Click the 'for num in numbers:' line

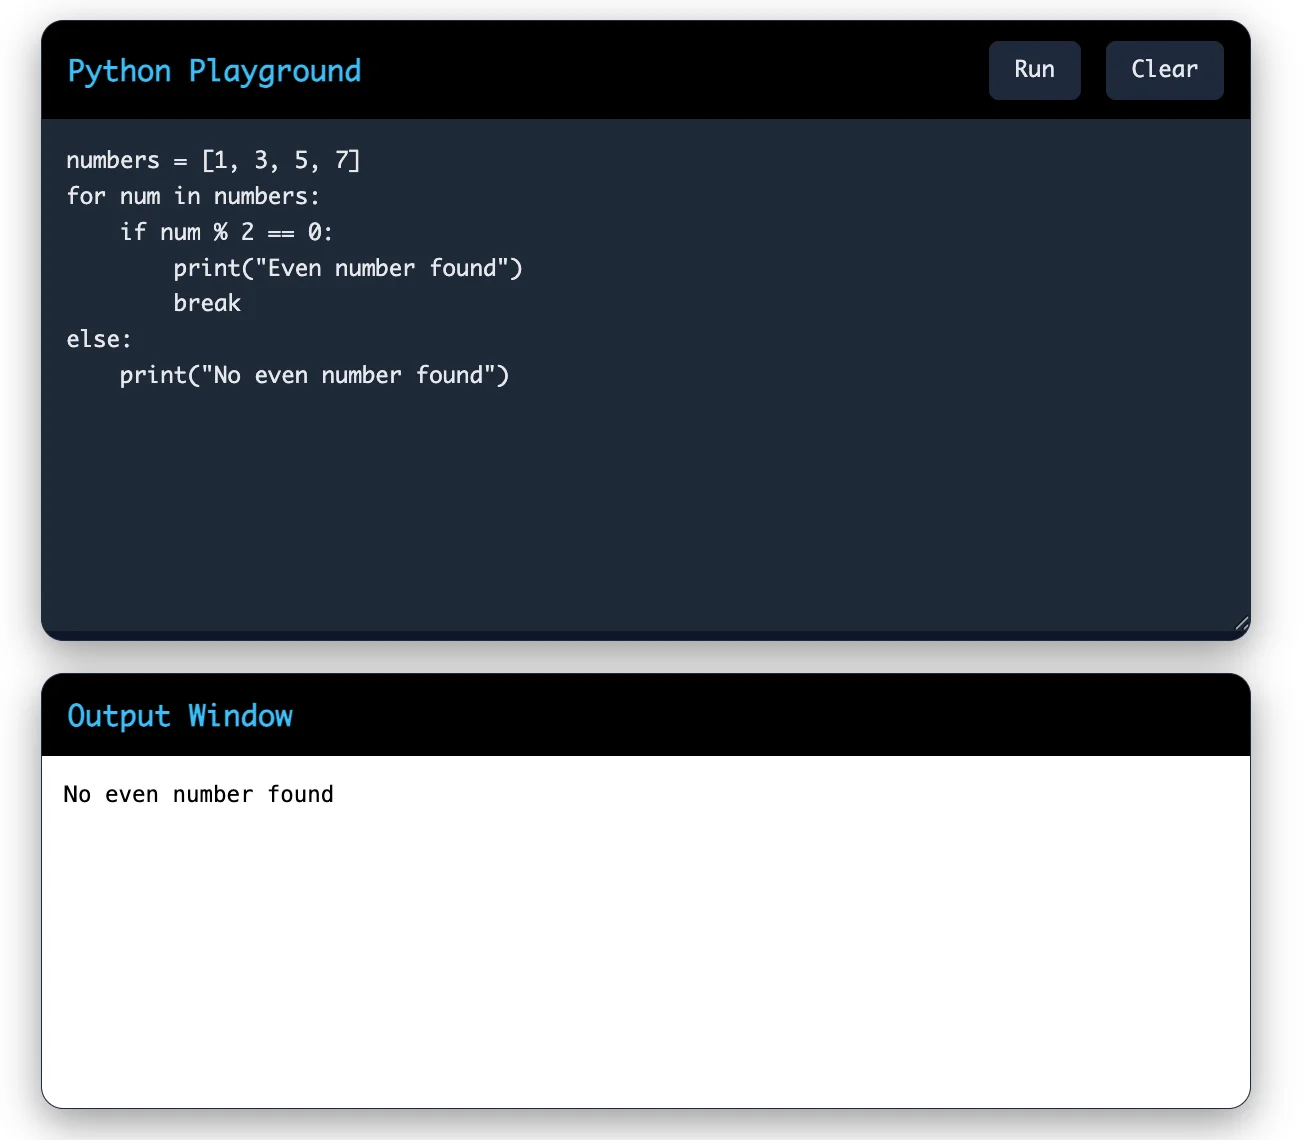pos(193,196)
